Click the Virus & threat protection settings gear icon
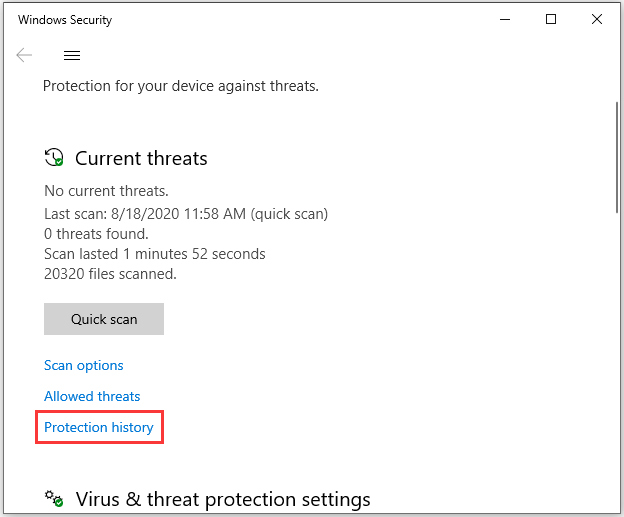 coord(54,499)
